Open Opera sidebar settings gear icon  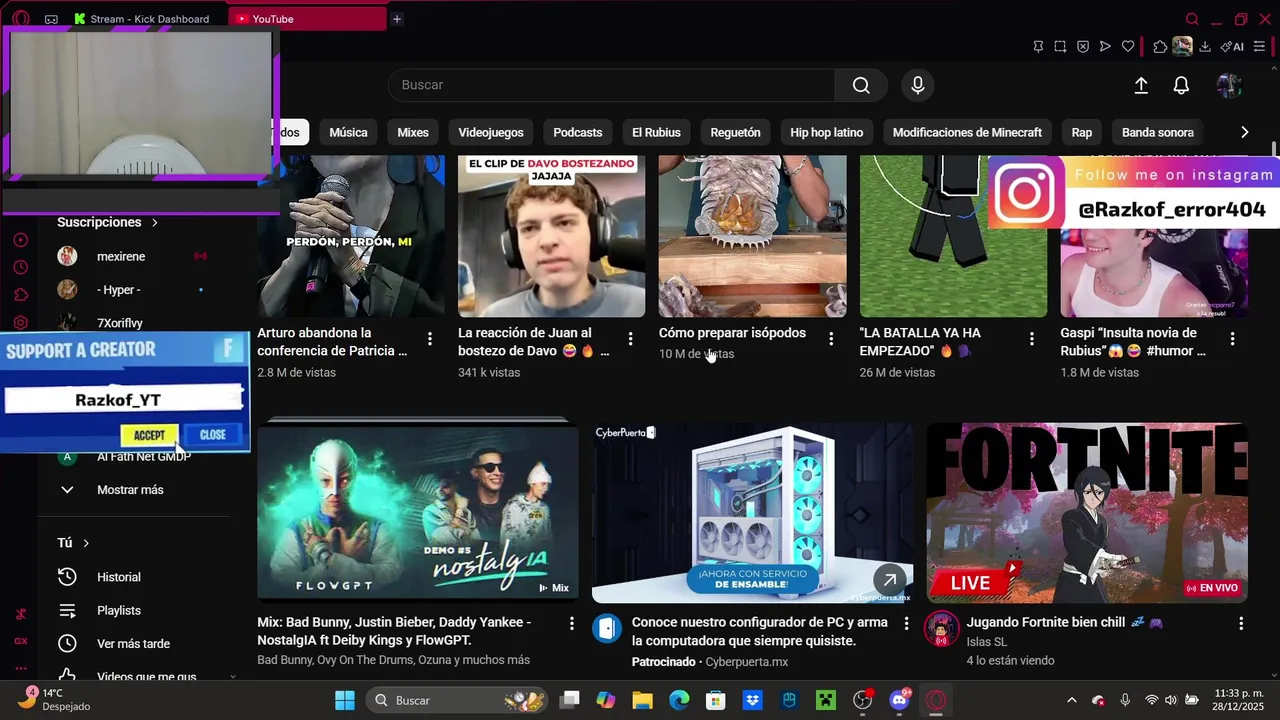[20, 322]
